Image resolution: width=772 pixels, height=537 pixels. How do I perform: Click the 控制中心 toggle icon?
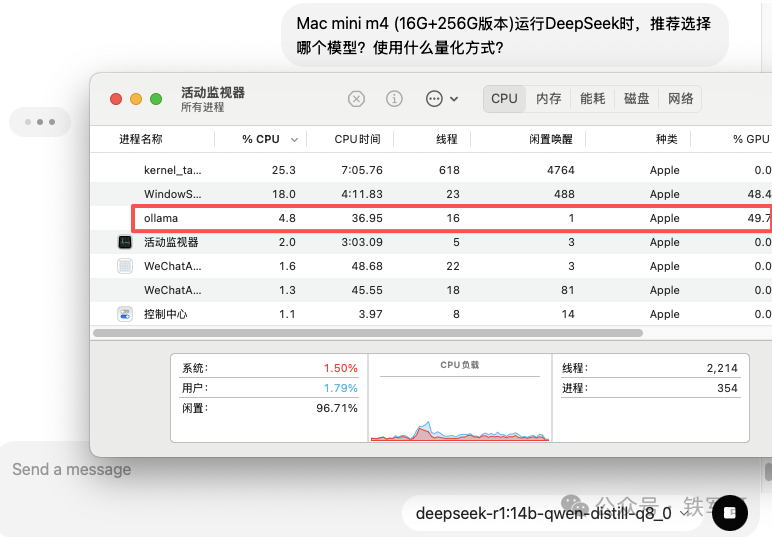tap(125, 314)
